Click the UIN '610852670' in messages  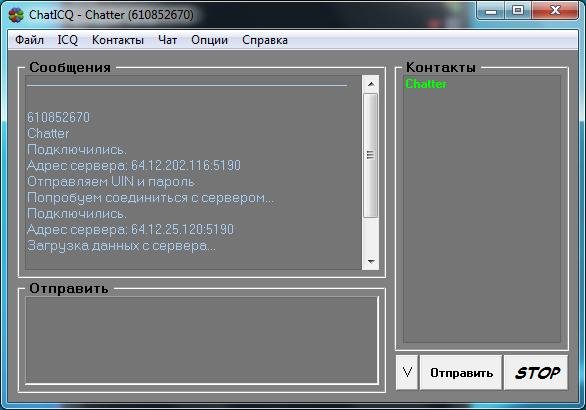click(58, 117)
